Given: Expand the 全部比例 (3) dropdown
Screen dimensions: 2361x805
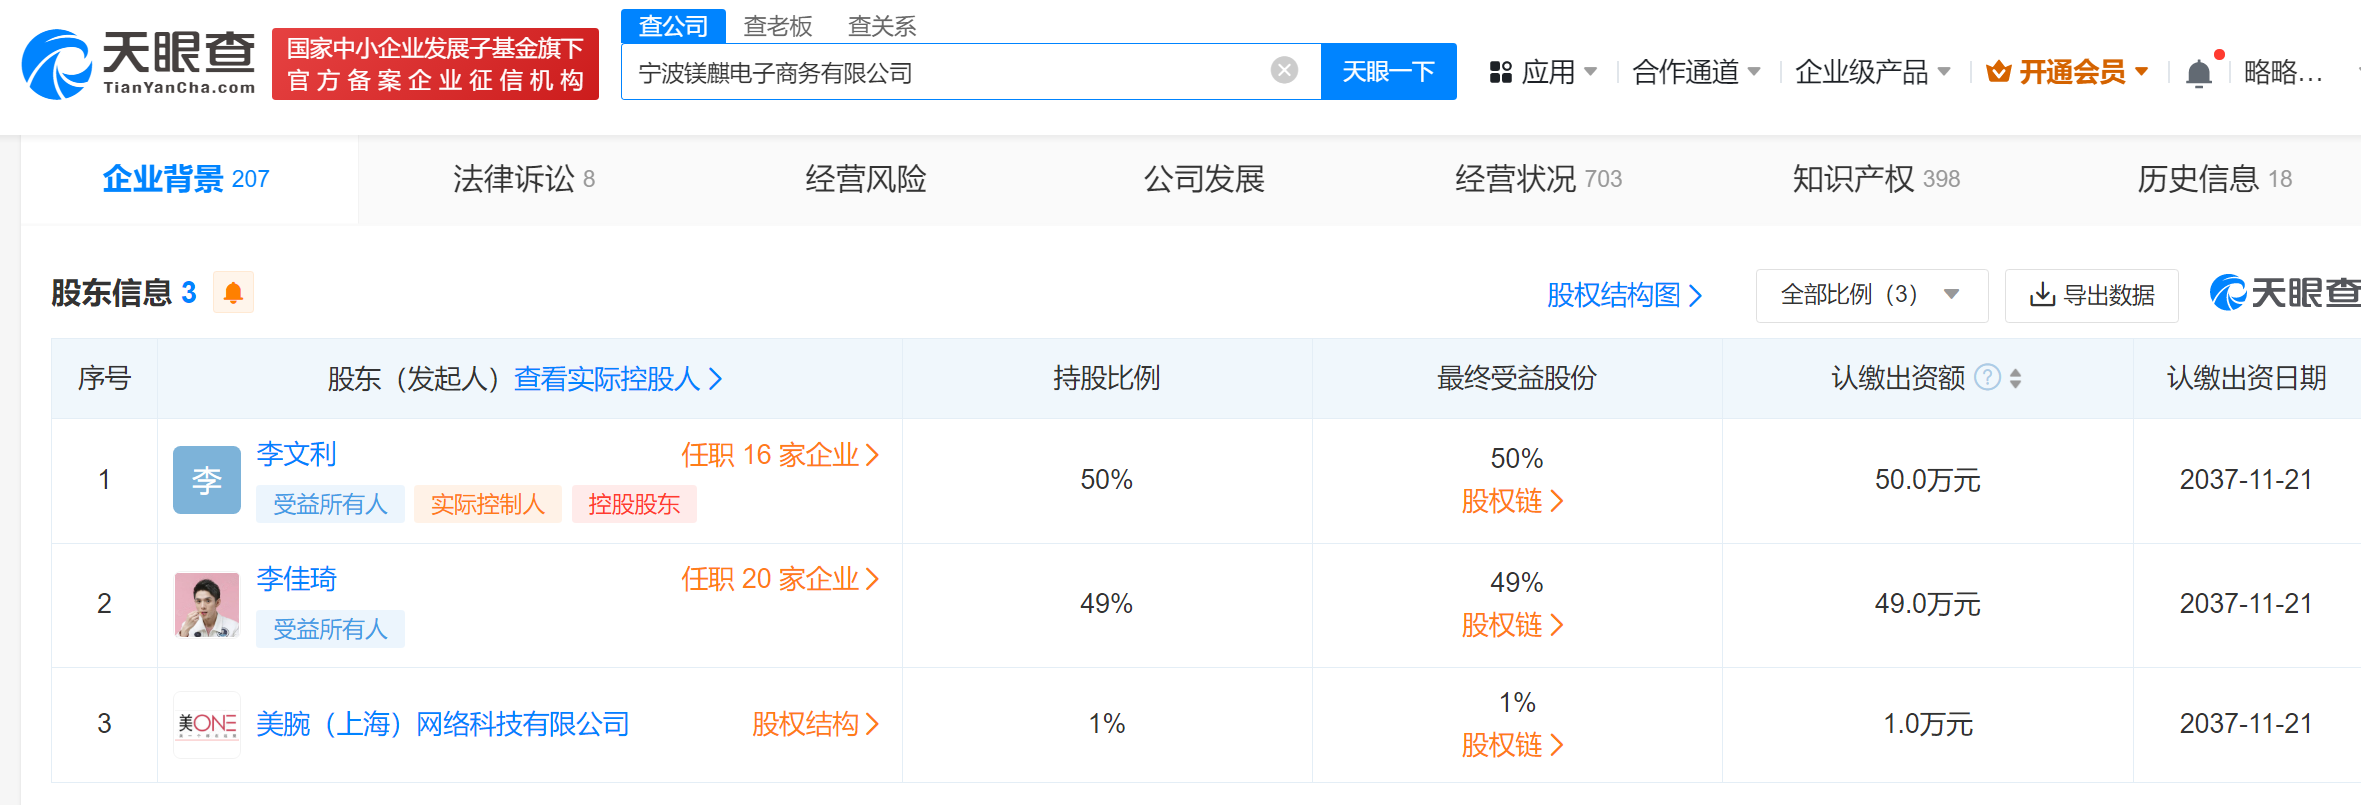Looking at the screenshot, I should tap(1872, 295).
